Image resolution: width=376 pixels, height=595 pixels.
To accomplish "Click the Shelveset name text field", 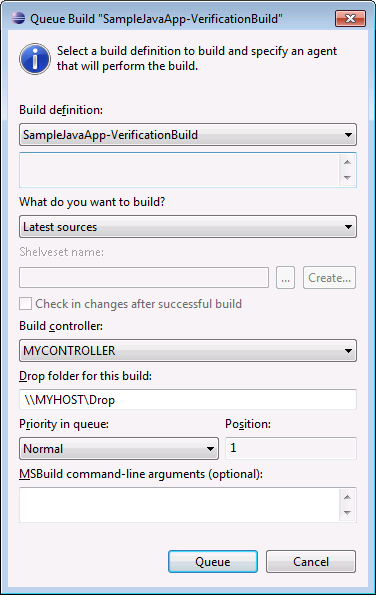I will pyautogui.click(x=144, y=277).
